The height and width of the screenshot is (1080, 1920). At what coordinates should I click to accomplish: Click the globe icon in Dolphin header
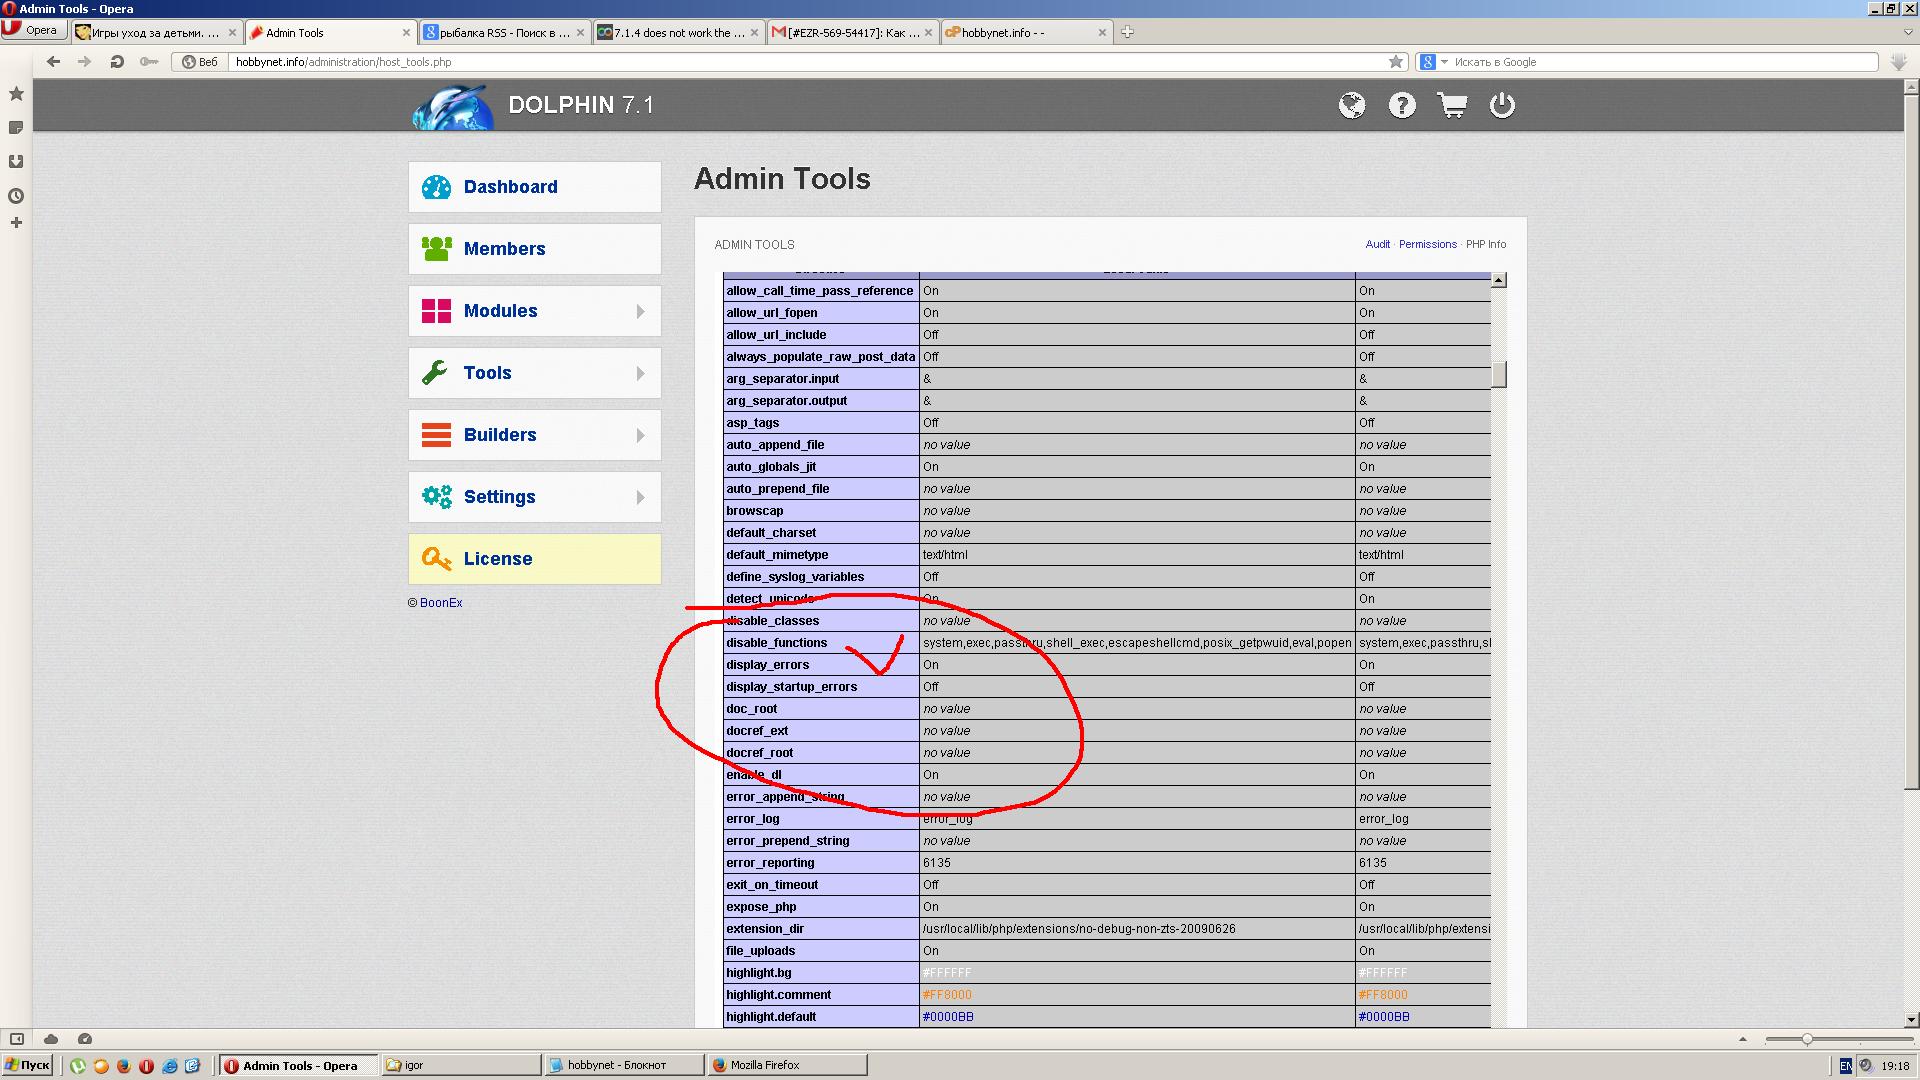(x=1352, y=105)
